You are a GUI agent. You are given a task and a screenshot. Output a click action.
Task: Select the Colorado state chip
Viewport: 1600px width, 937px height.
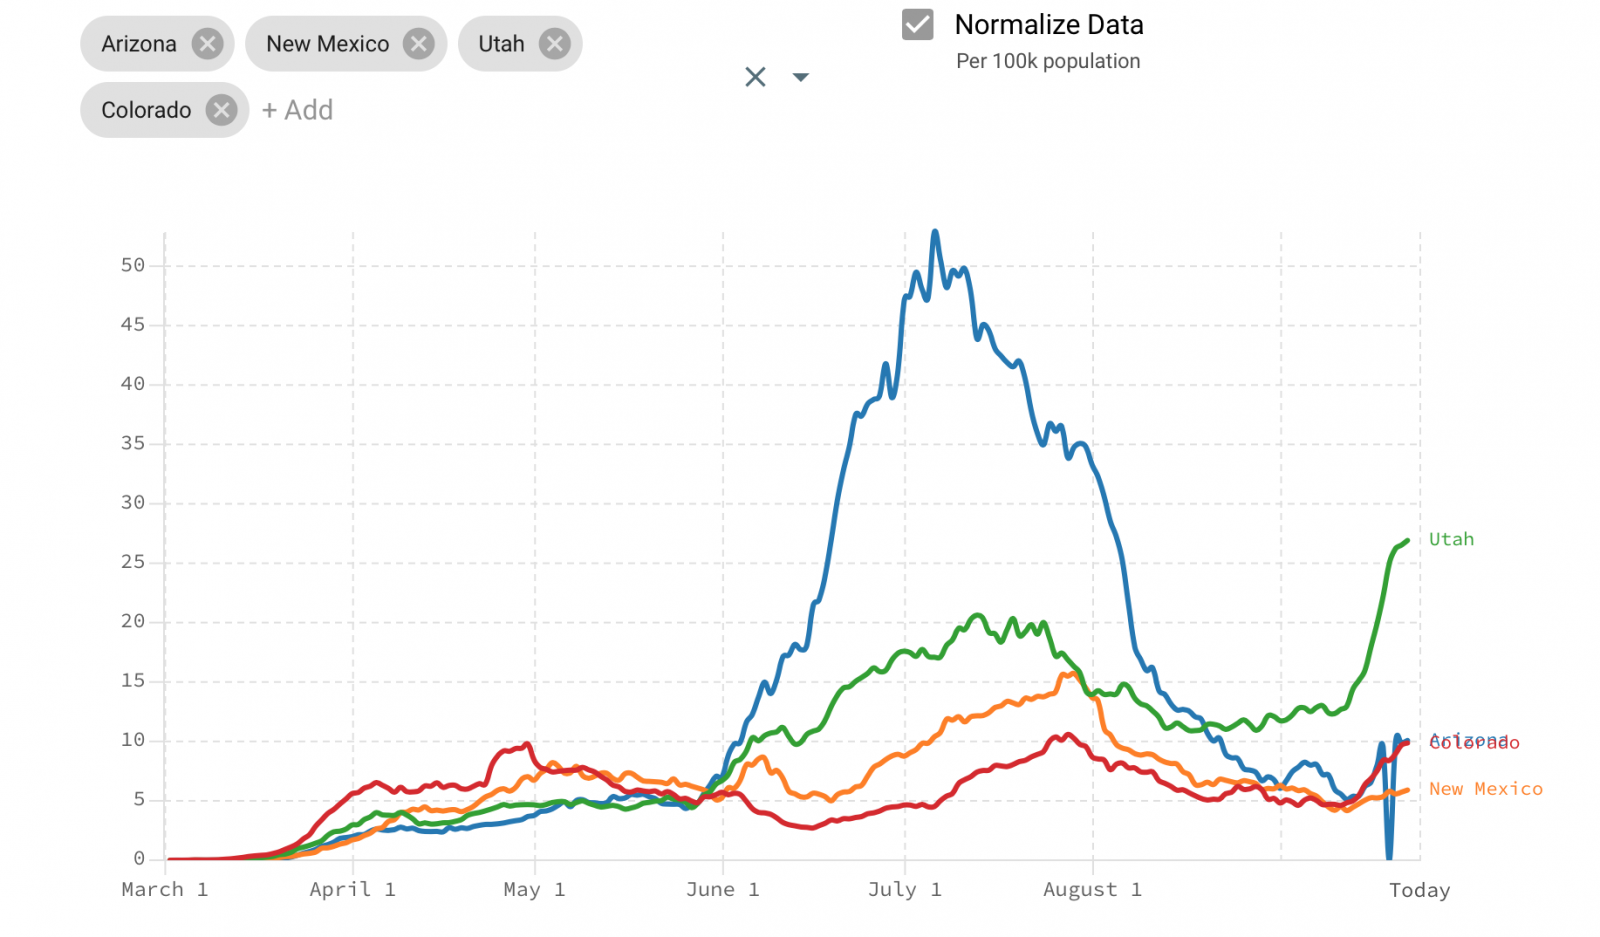[x=146, y=110]
